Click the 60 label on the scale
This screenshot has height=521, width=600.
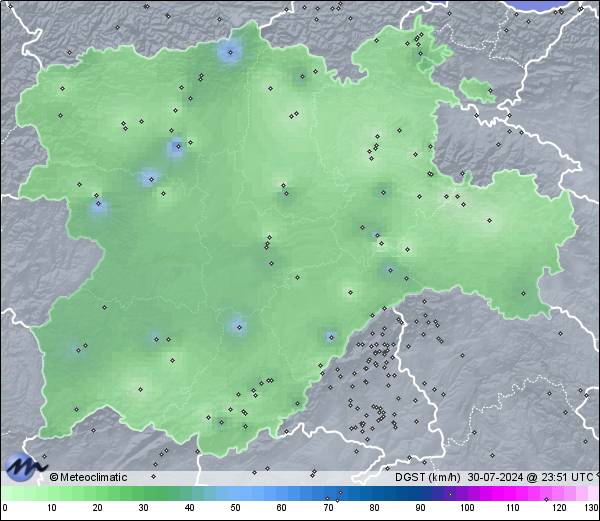point(282,508)
